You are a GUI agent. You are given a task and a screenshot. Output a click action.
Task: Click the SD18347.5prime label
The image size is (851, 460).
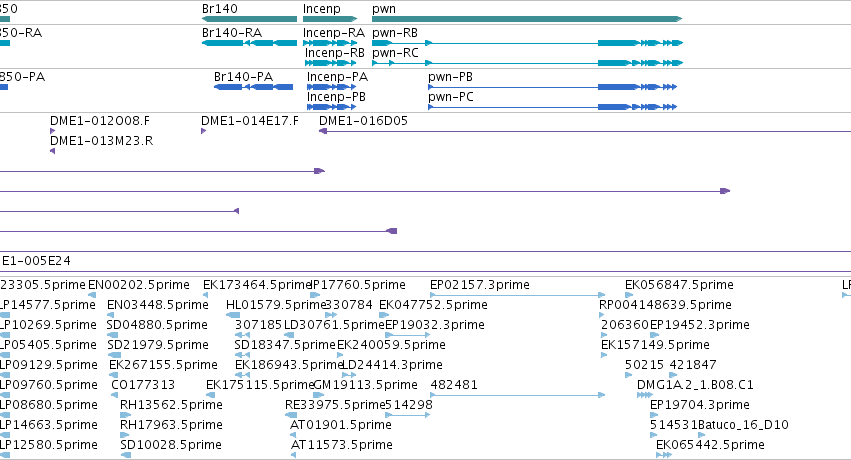point(285,345)
